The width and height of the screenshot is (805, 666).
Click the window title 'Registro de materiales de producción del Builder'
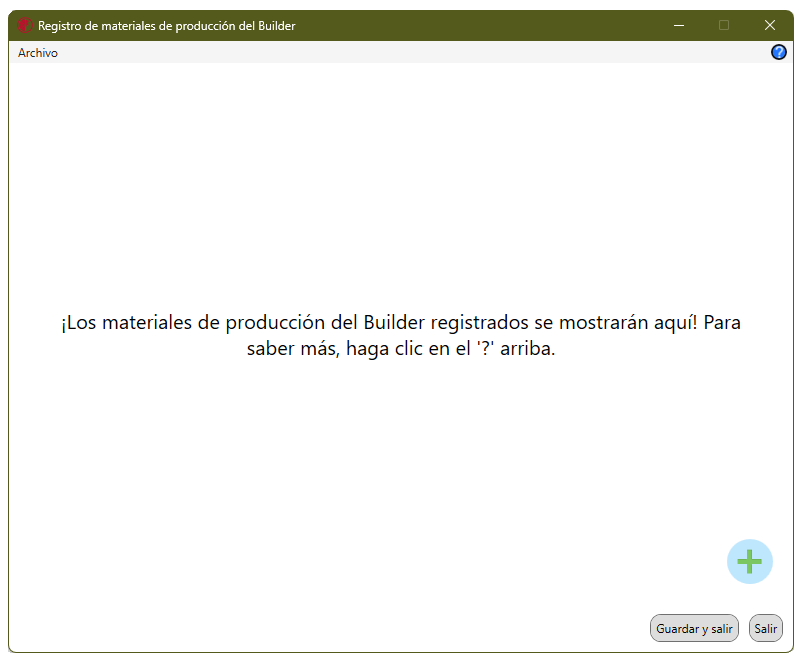(x=167, y=26)
